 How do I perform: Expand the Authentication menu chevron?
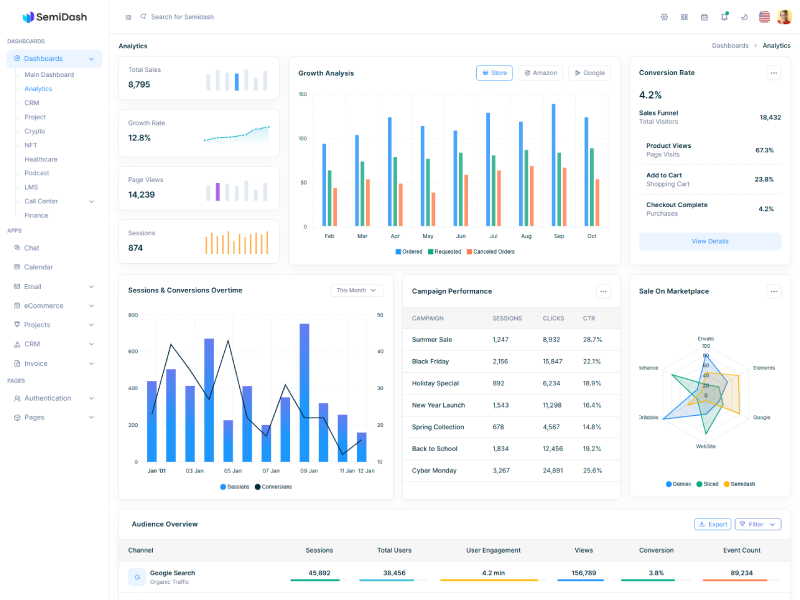point(91,398)
